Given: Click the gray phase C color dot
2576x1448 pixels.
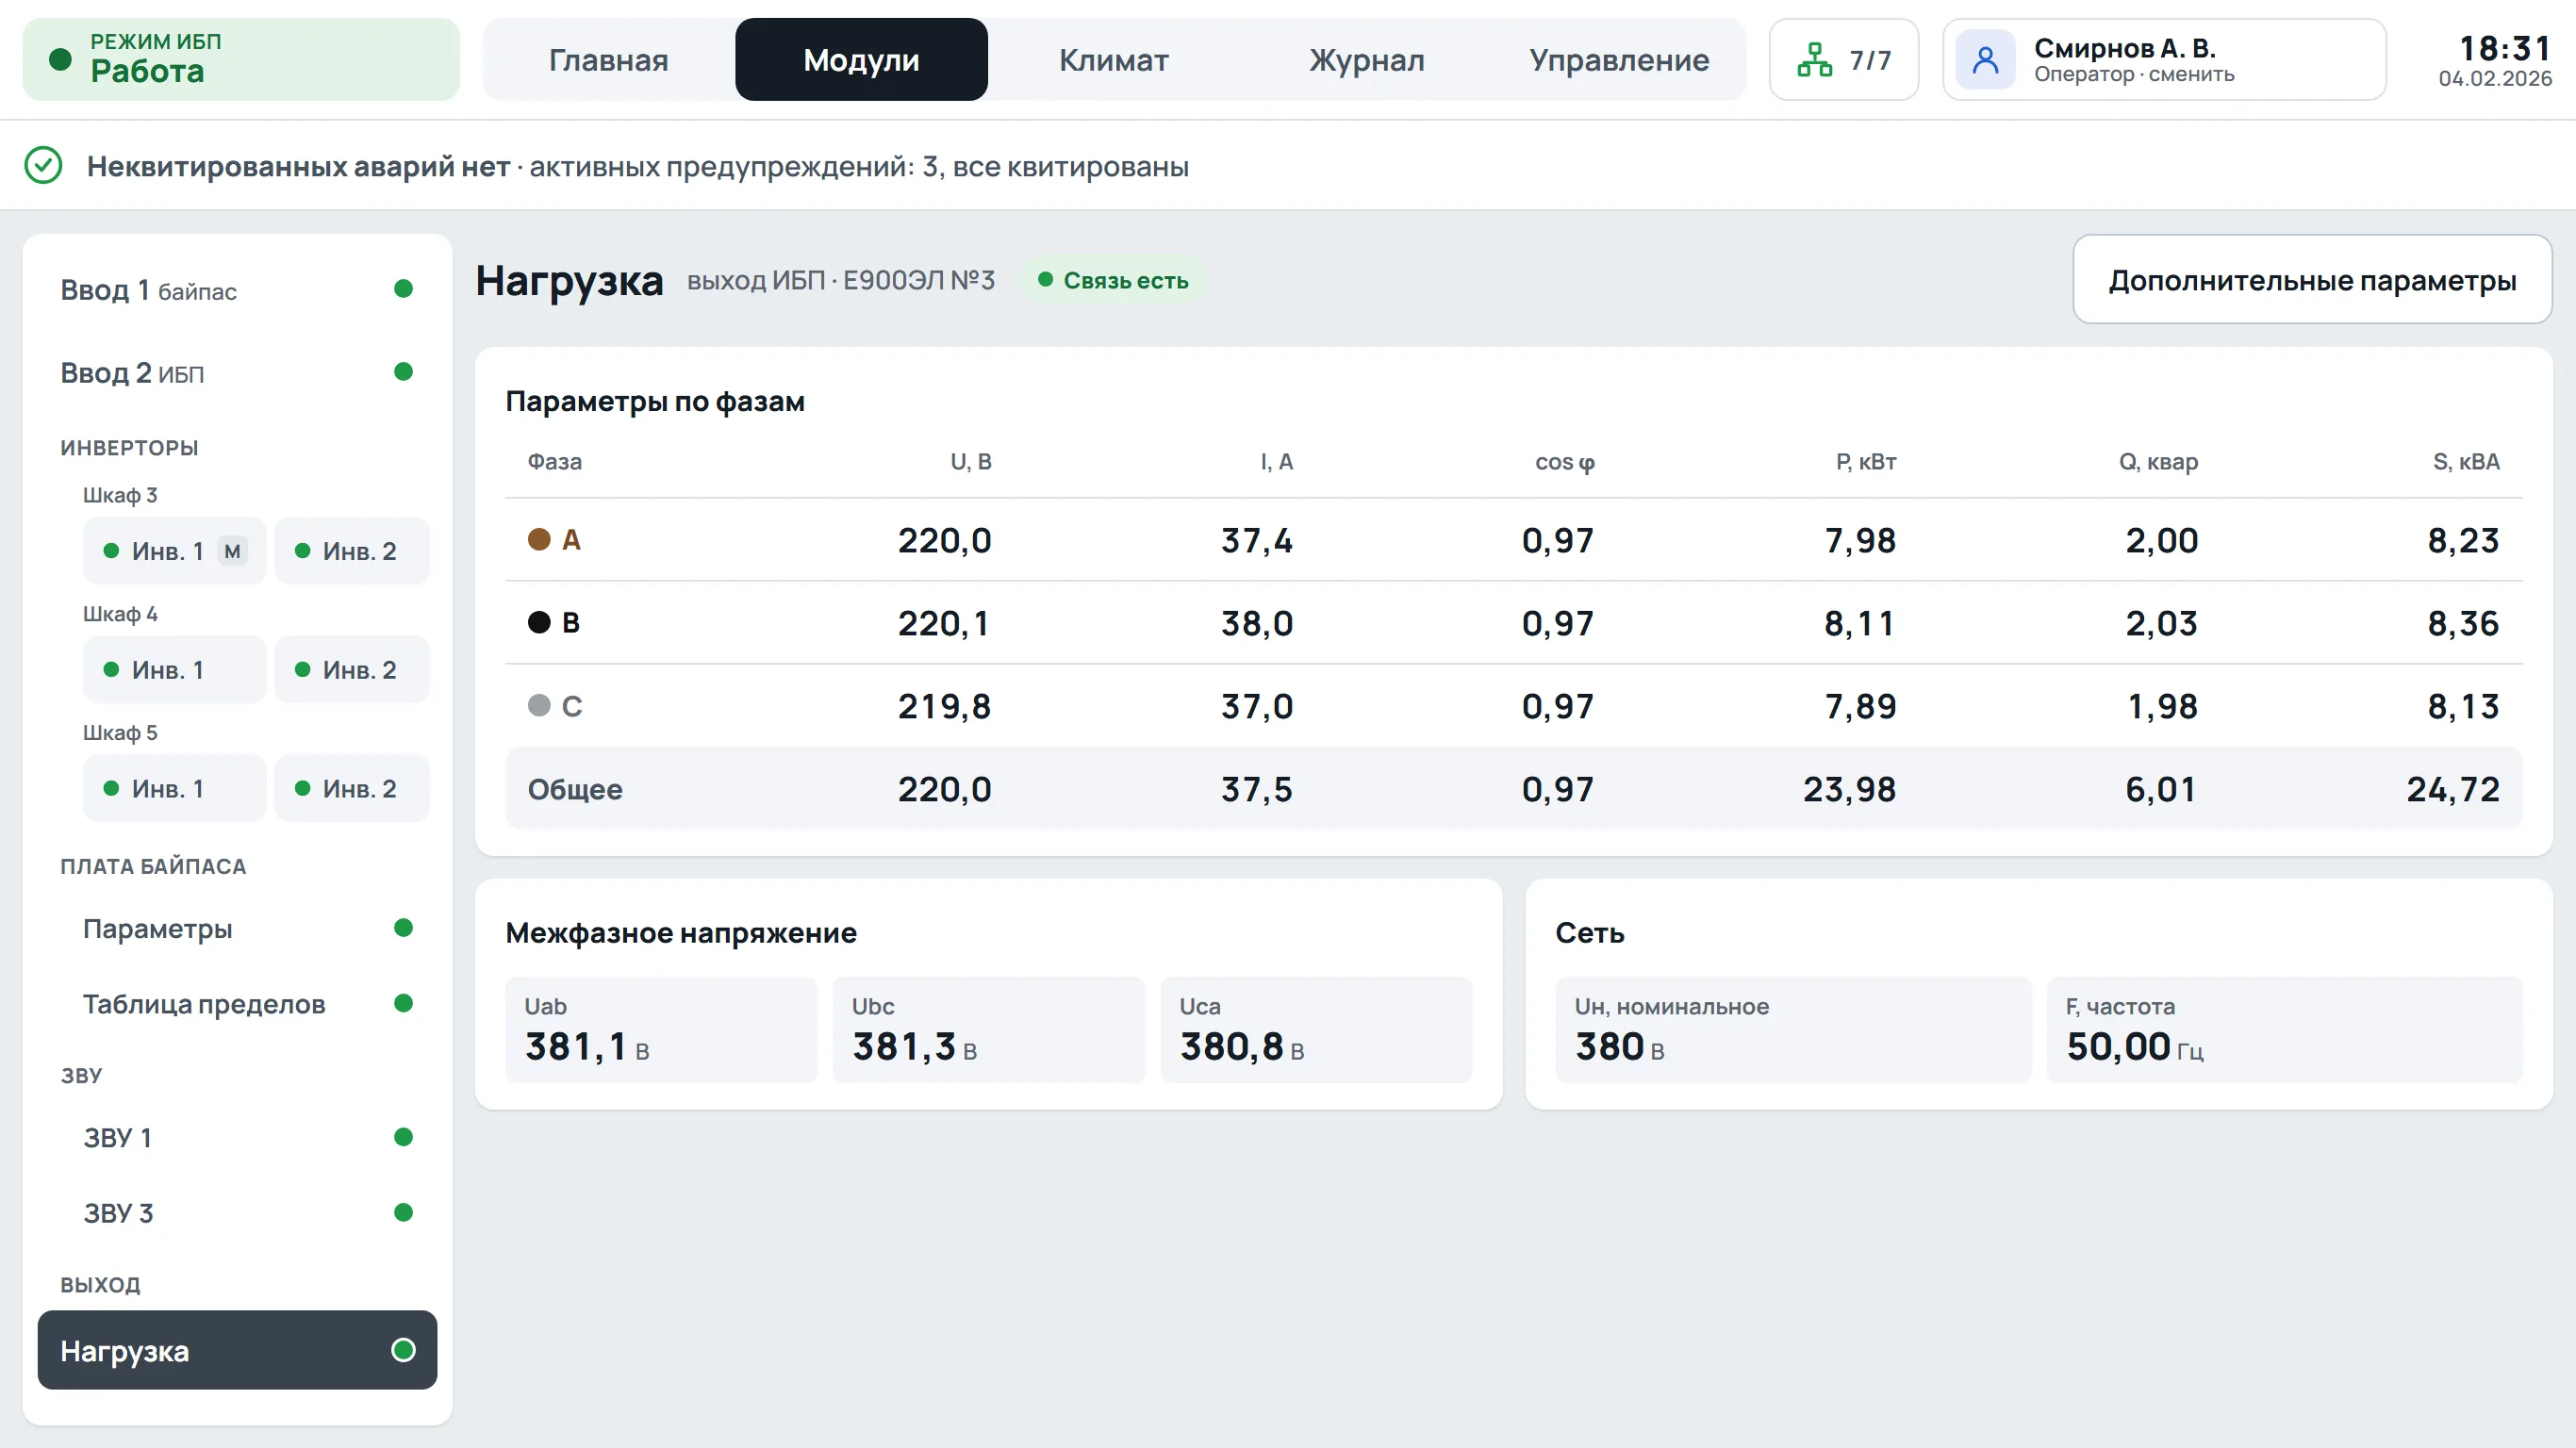Looking at the screenshot, I should click(539, 706).
